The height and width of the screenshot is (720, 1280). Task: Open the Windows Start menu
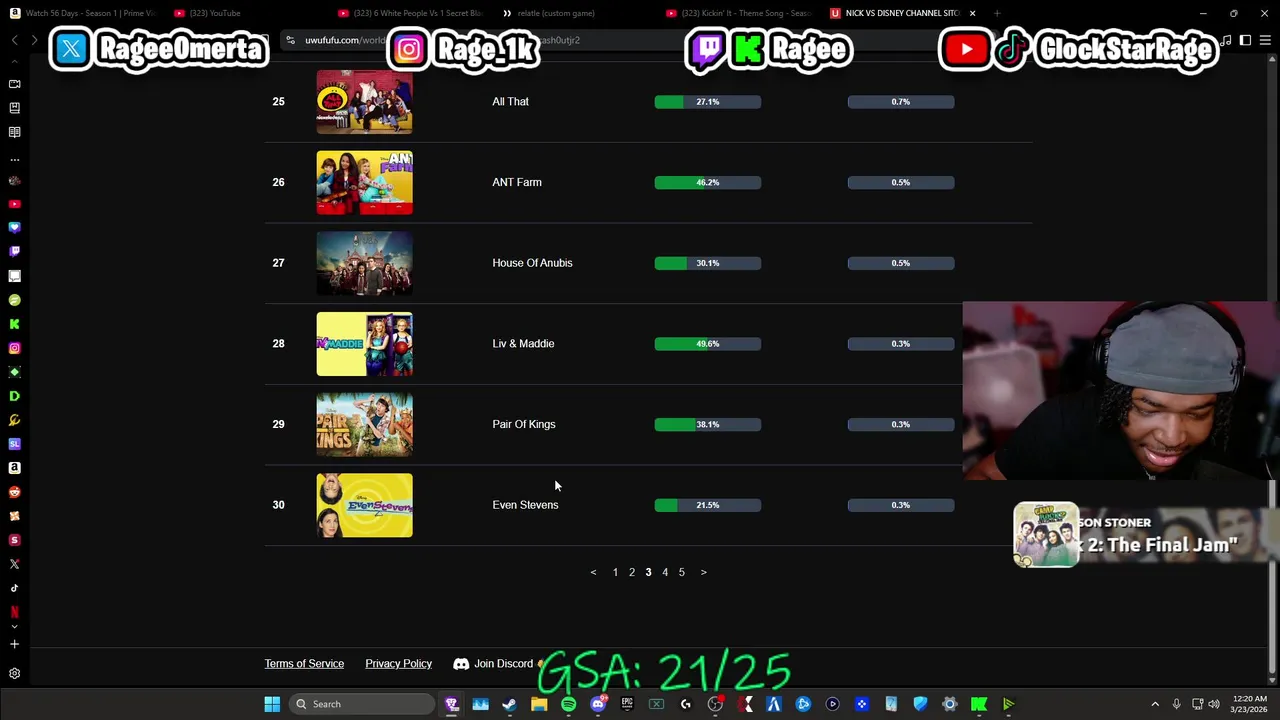272,704
